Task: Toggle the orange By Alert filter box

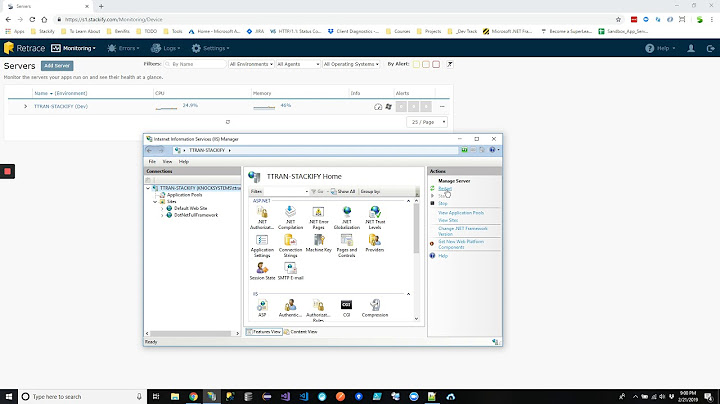Action: (x=426, y=64)
